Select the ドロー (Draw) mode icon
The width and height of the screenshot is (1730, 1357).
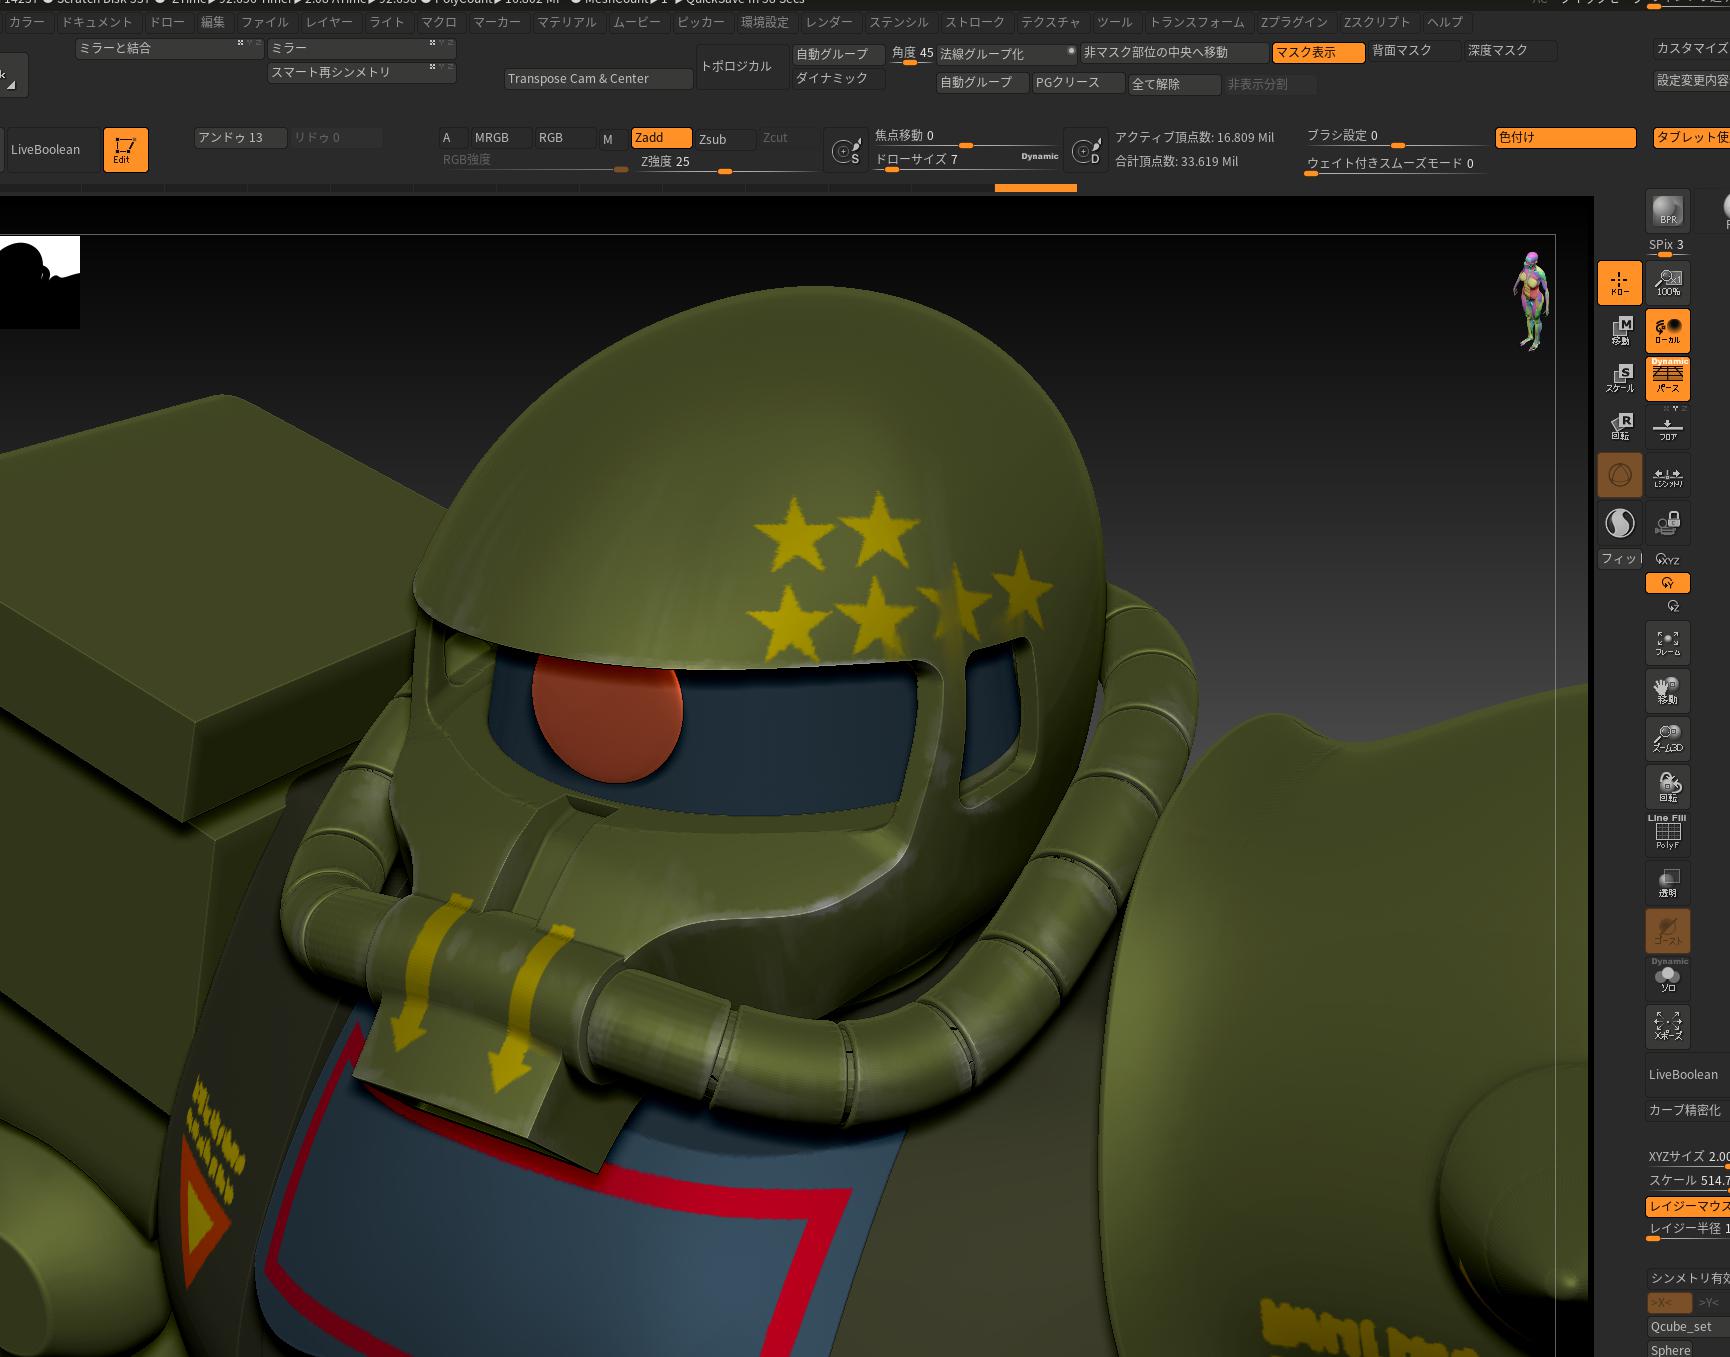1619,283
